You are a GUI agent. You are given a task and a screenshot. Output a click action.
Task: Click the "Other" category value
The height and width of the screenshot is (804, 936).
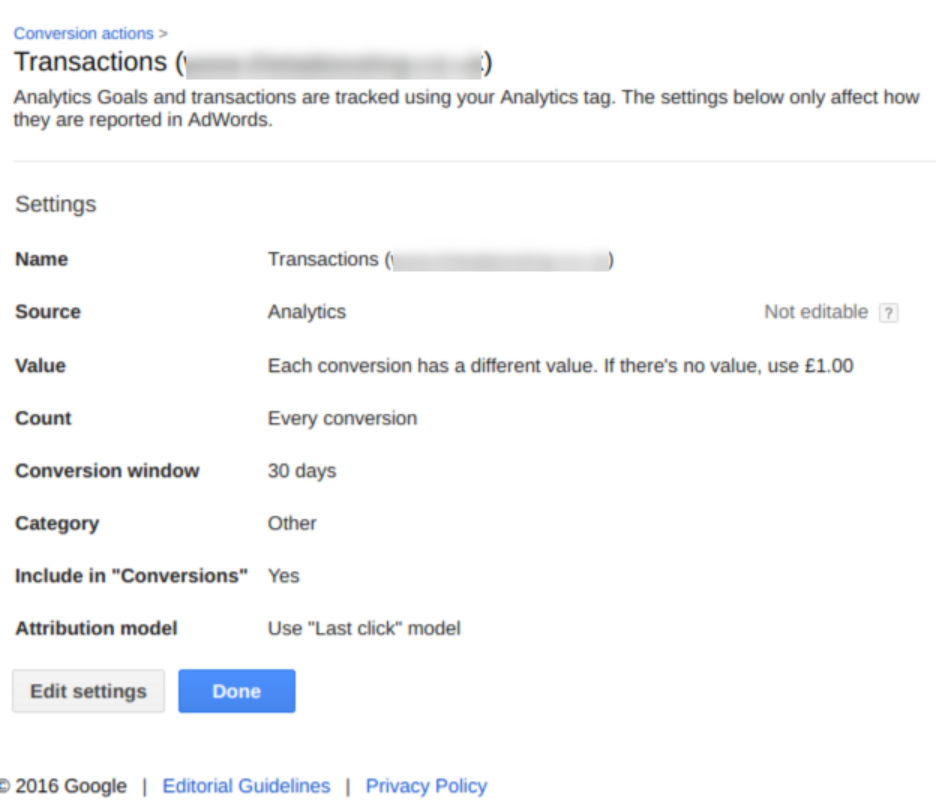[292, 523]
